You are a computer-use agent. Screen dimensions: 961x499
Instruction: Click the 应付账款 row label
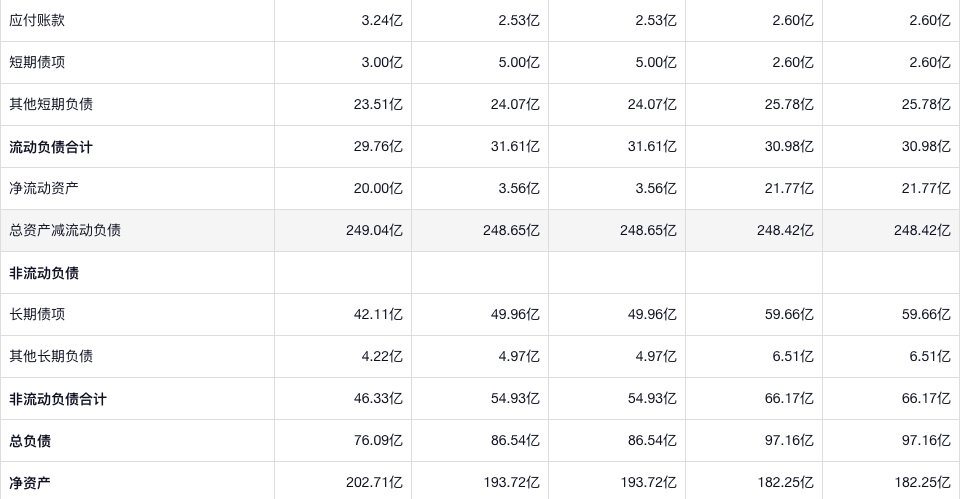[38, 20]
